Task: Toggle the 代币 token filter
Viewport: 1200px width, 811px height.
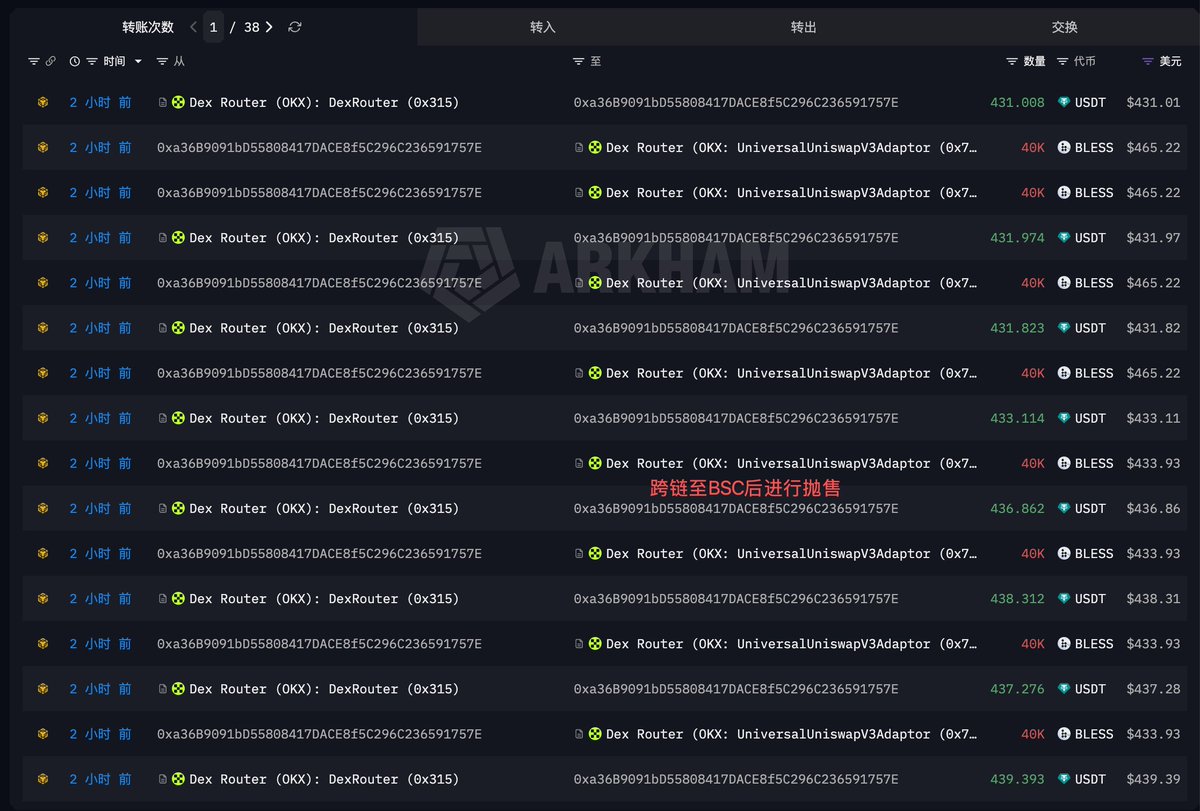Action: point(1063,62)
